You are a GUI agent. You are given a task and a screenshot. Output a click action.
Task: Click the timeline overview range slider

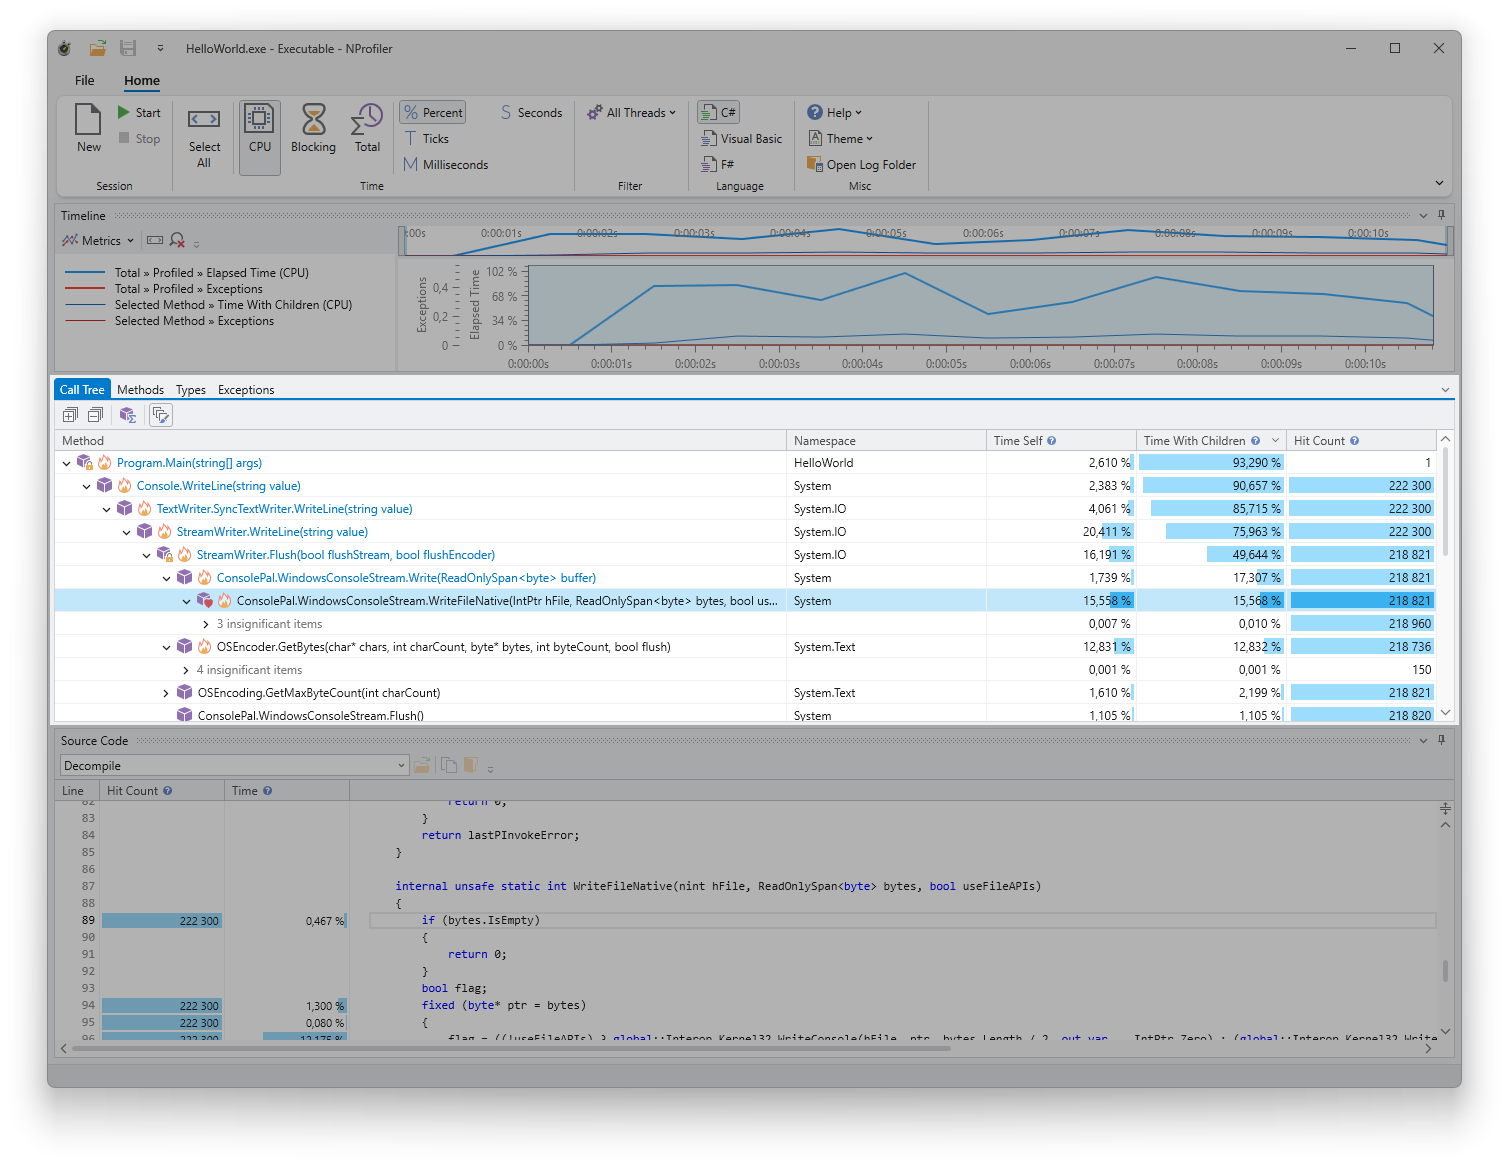coord(925,240)
